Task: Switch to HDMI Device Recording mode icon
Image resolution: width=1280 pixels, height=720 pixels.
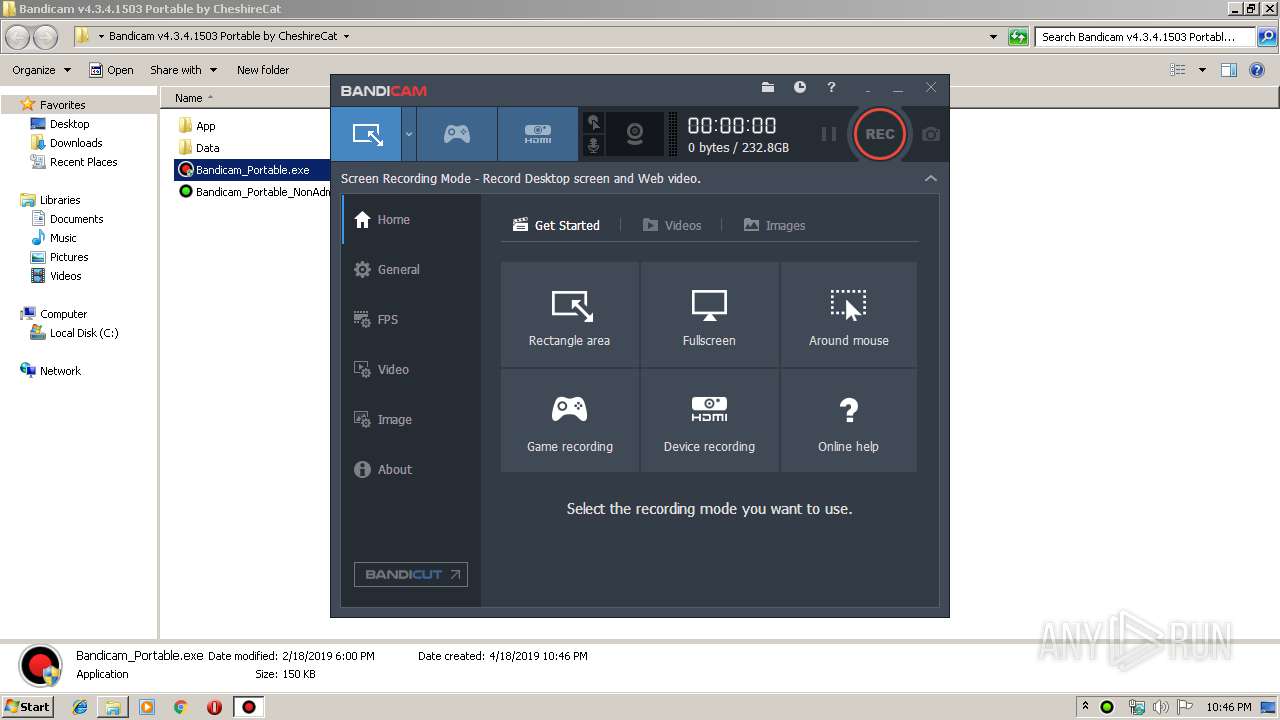Action: (538, 134)
